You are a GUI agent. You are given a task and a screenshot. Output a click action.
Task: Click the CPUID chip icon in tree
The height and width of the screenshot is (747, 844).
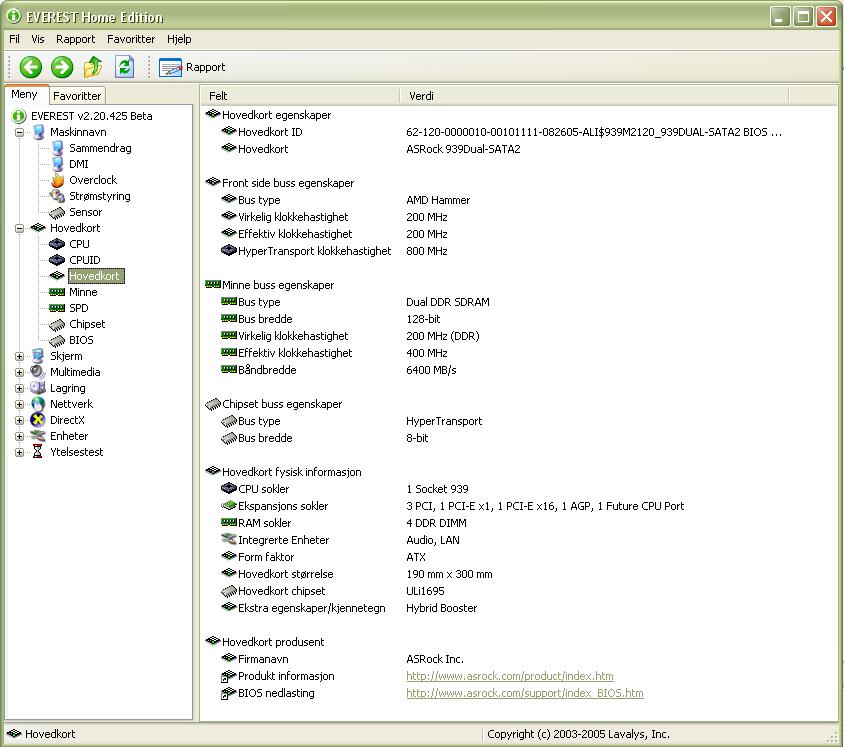(57, 260)
